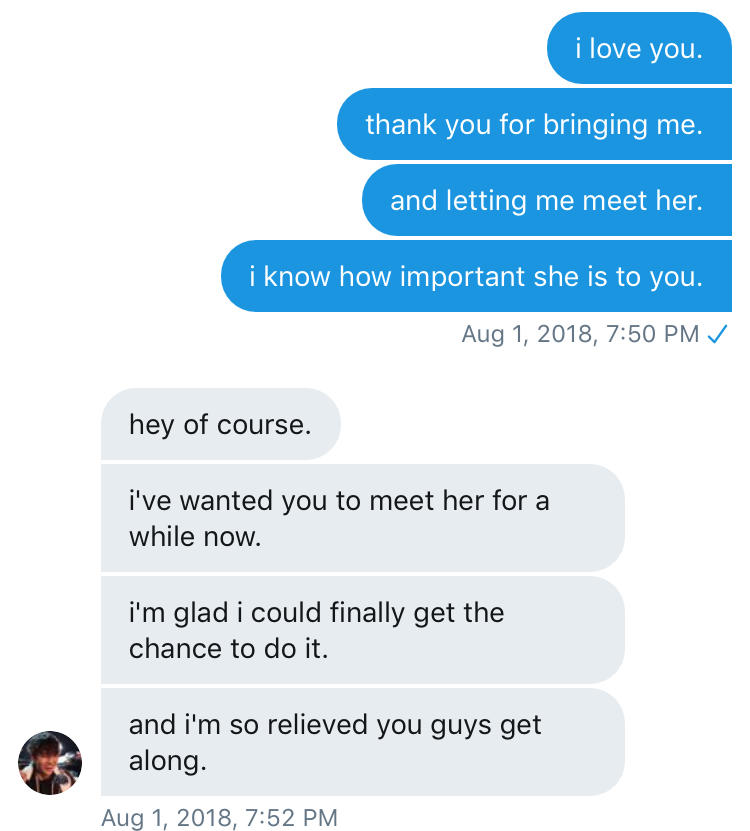Tap "i'm so relieved you guys get along" bubble
Screen dimensions: 750x831
point(362,742)
